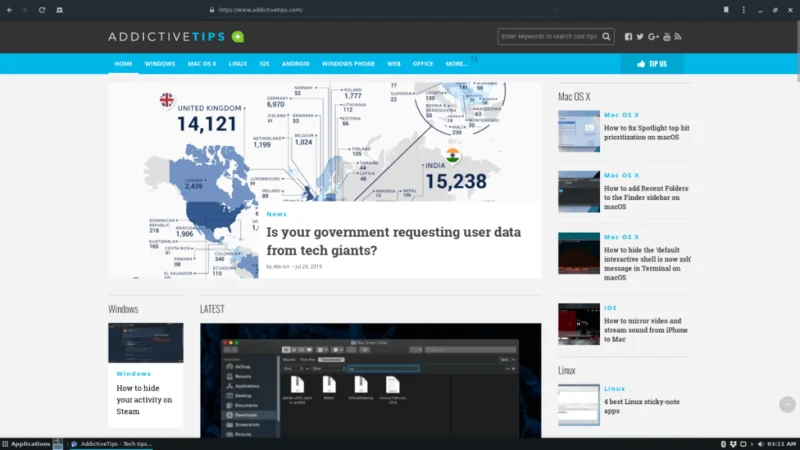Screen dimensions: 800x450
Task: Open the IOS nav menu item
Action: [x=264, y=64]
